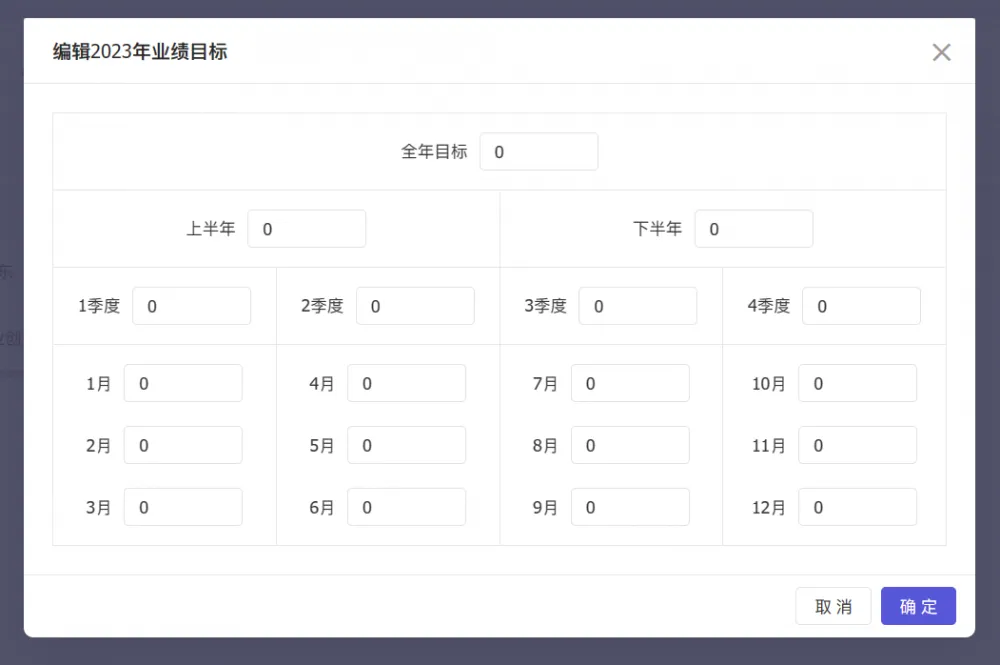Image resolution: width=1000 pixels, height=665 pixels.
Task: Select the 5月 input box
Action: (406, 445)
